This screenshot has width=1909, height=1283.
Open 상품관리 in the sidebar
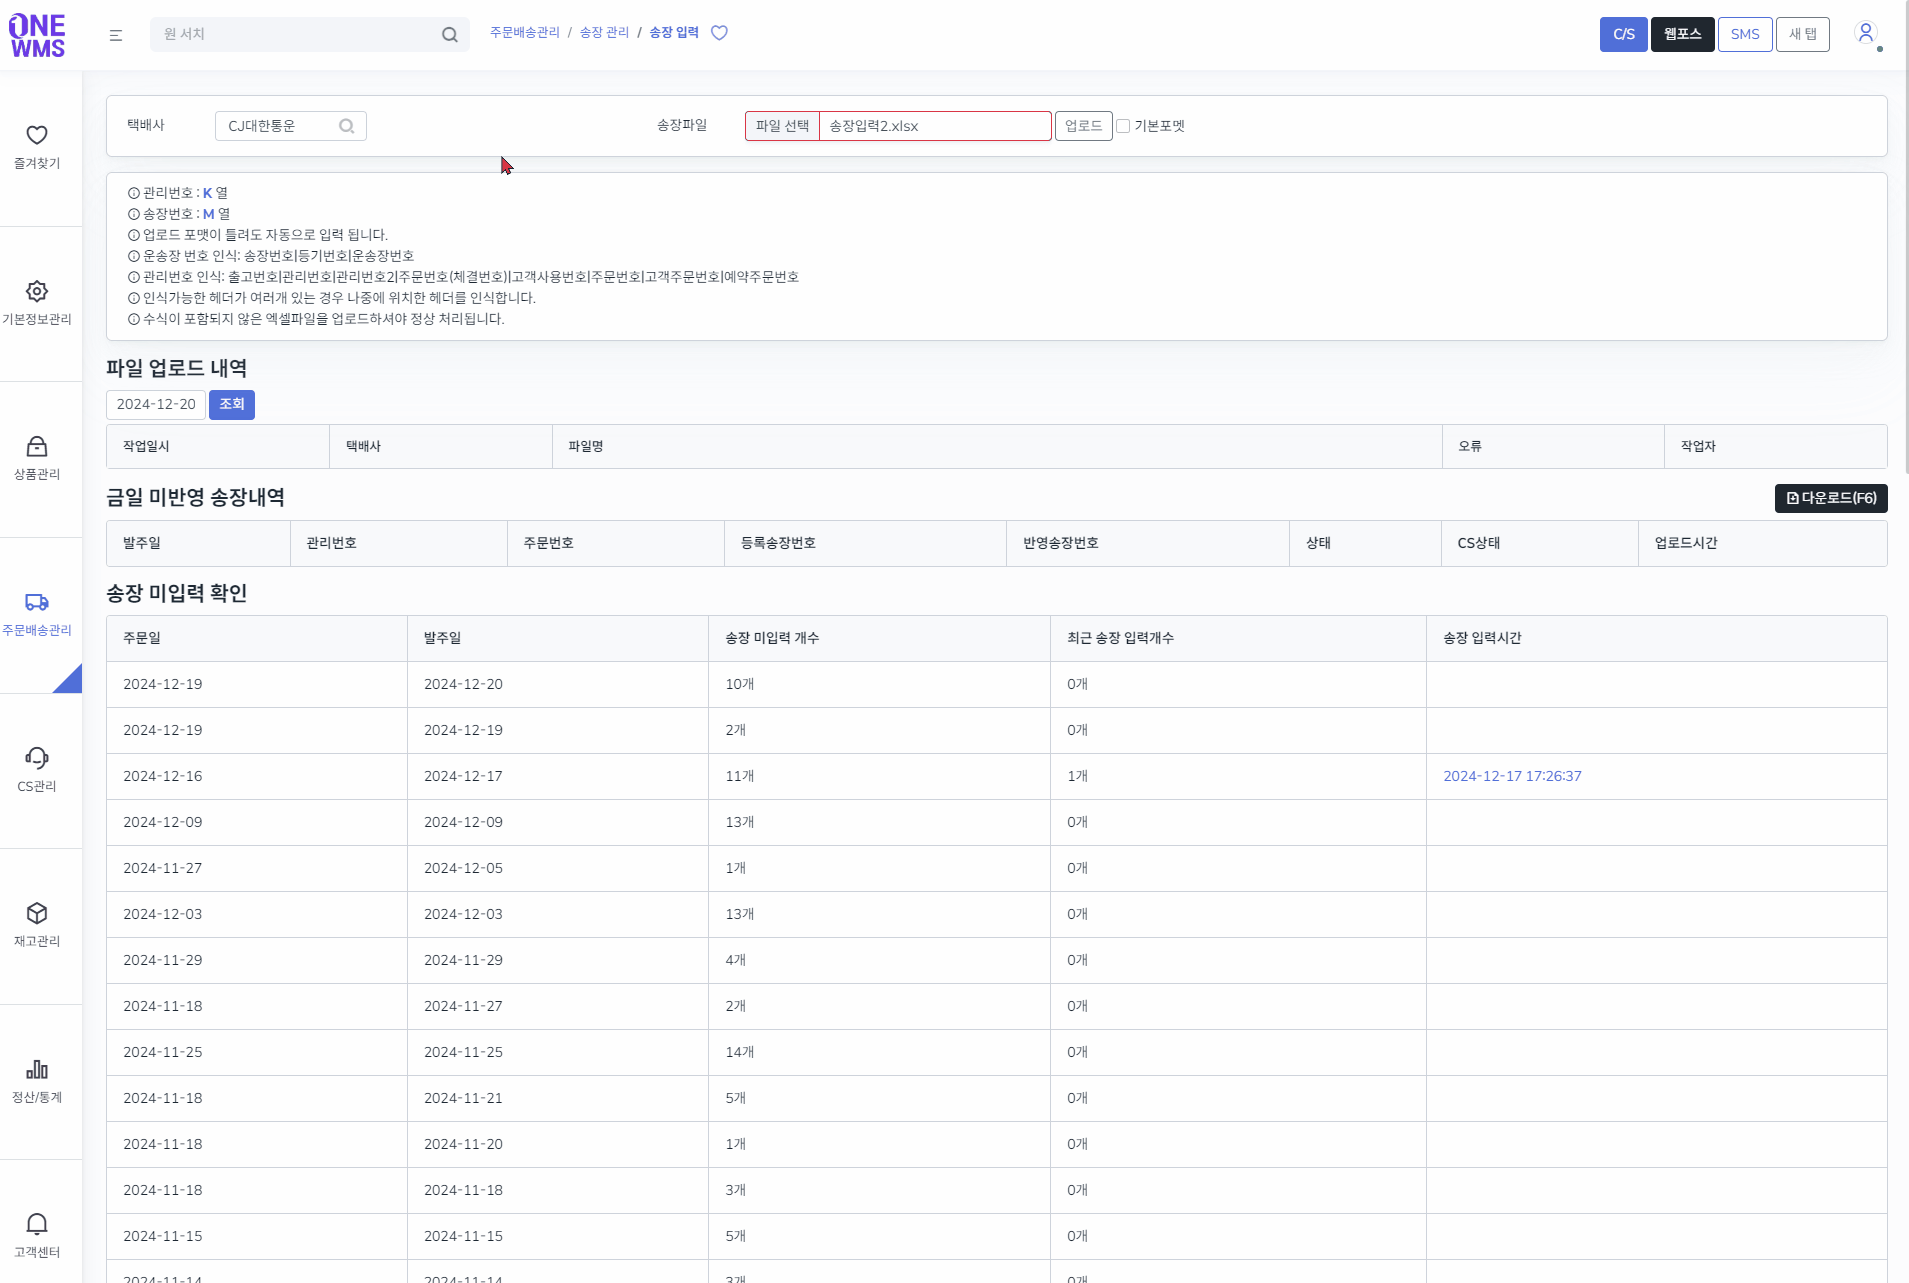pyautogui.click(x=37, y=458)
